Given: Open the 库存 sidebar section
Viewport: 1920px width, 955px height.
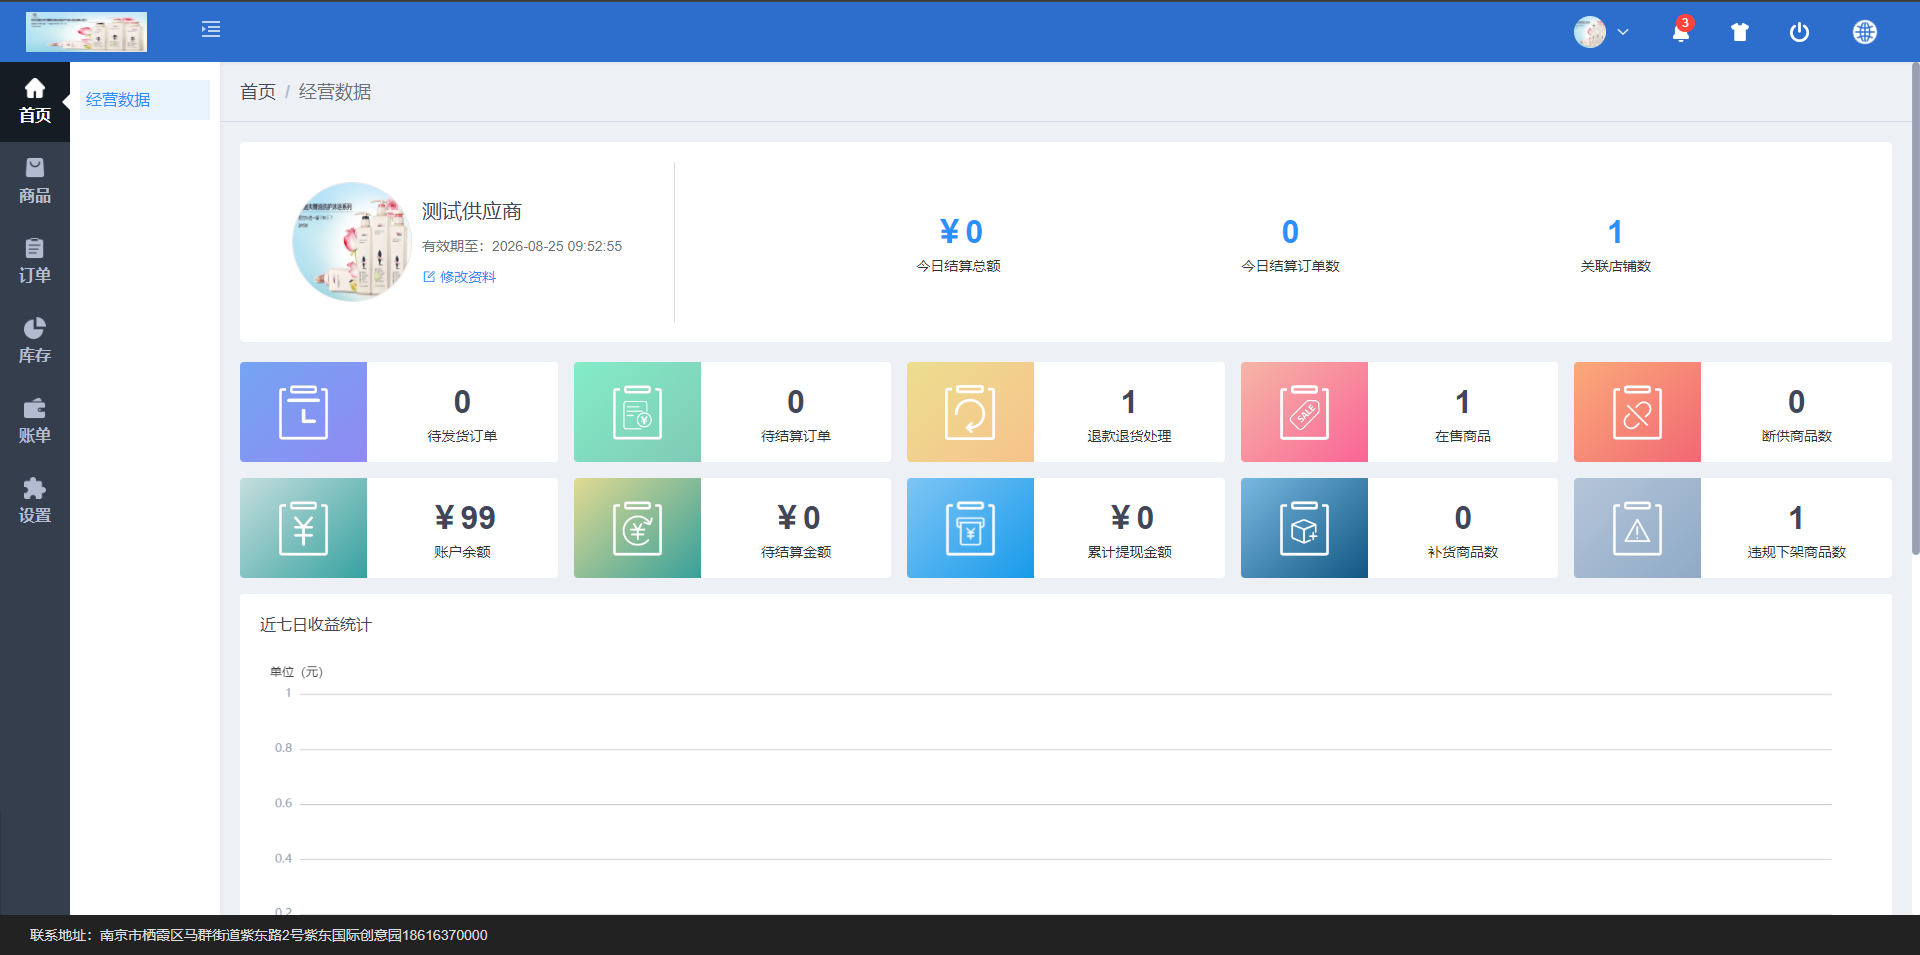Looking at the screenshot, I should [35, 341].
